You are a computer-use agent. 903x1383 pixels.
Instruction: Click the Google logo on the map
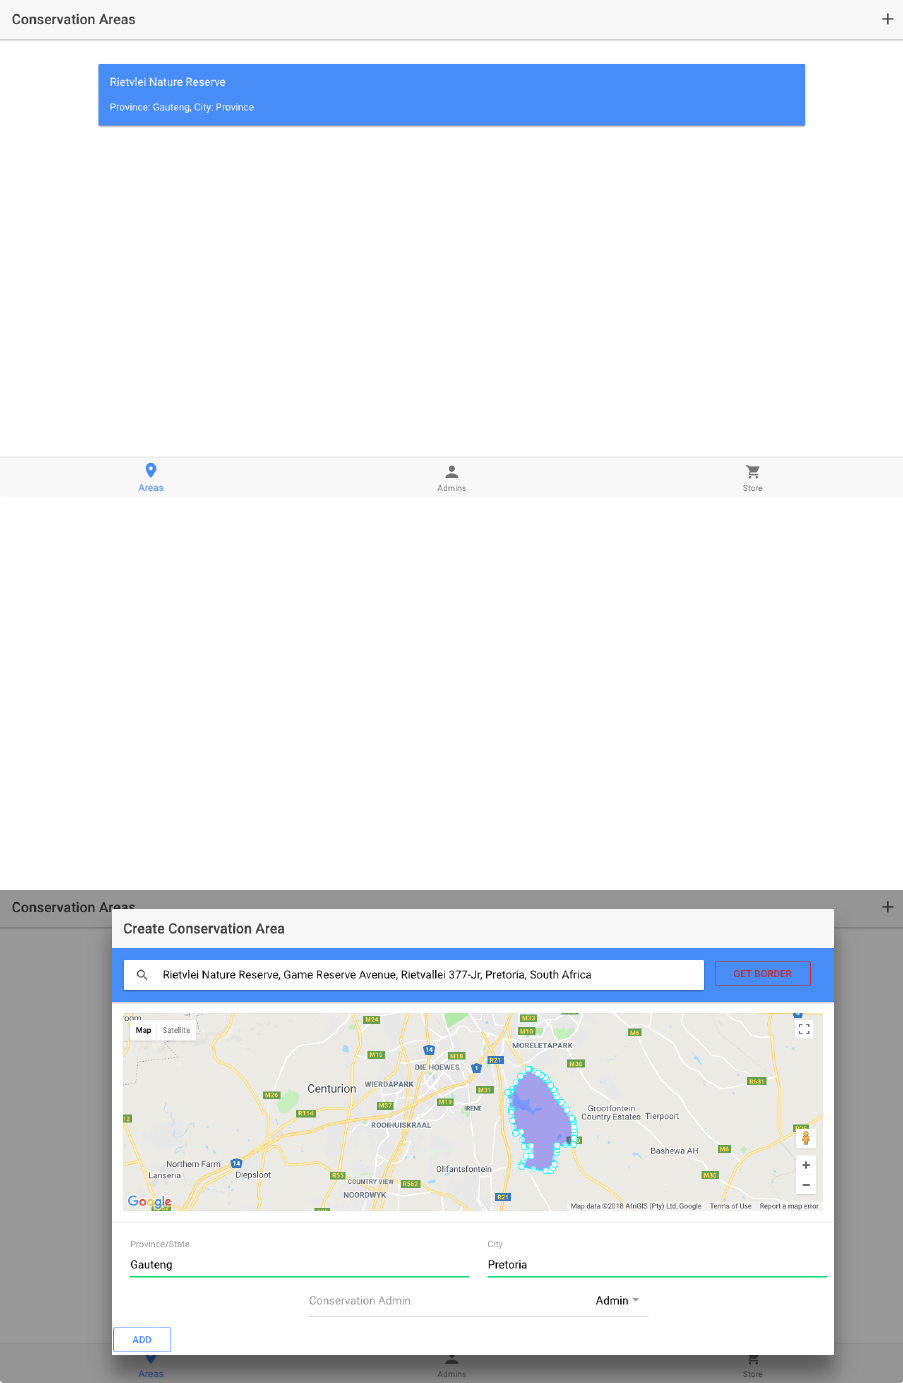tap(149, 1202)
